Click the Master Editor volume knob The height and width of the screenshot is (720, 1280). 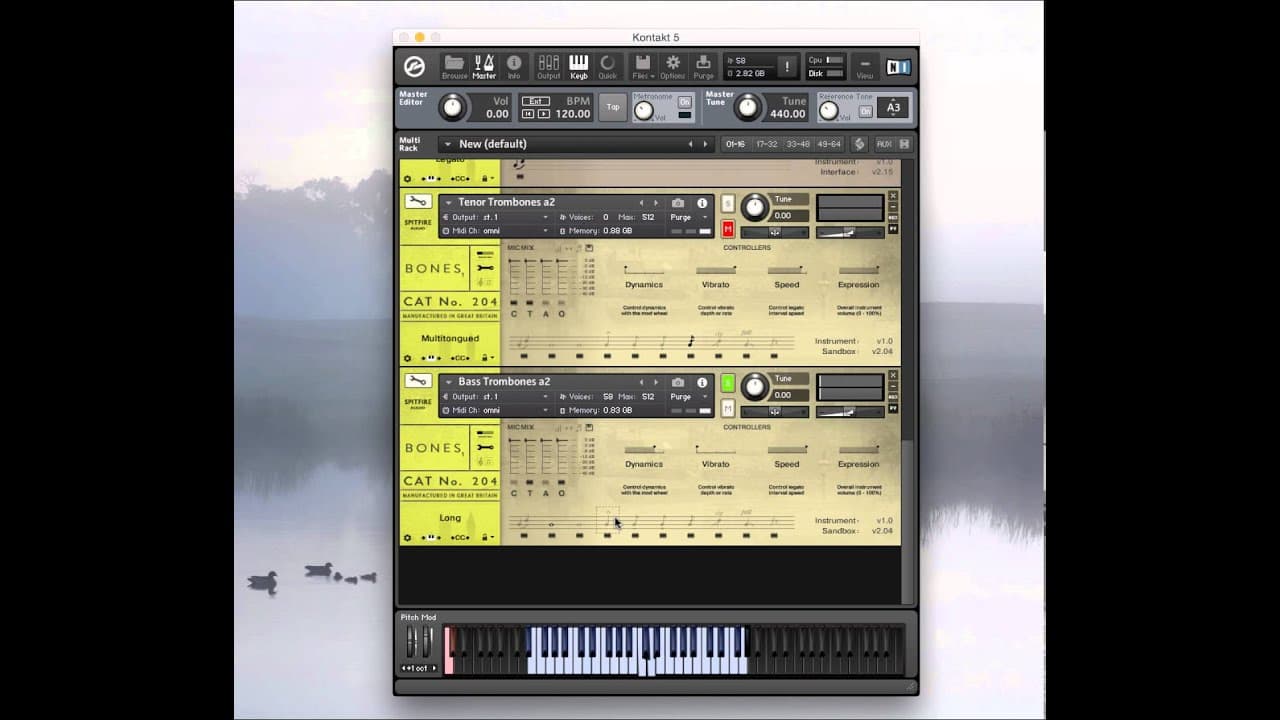pyautogui.click(x=454, y=107)
